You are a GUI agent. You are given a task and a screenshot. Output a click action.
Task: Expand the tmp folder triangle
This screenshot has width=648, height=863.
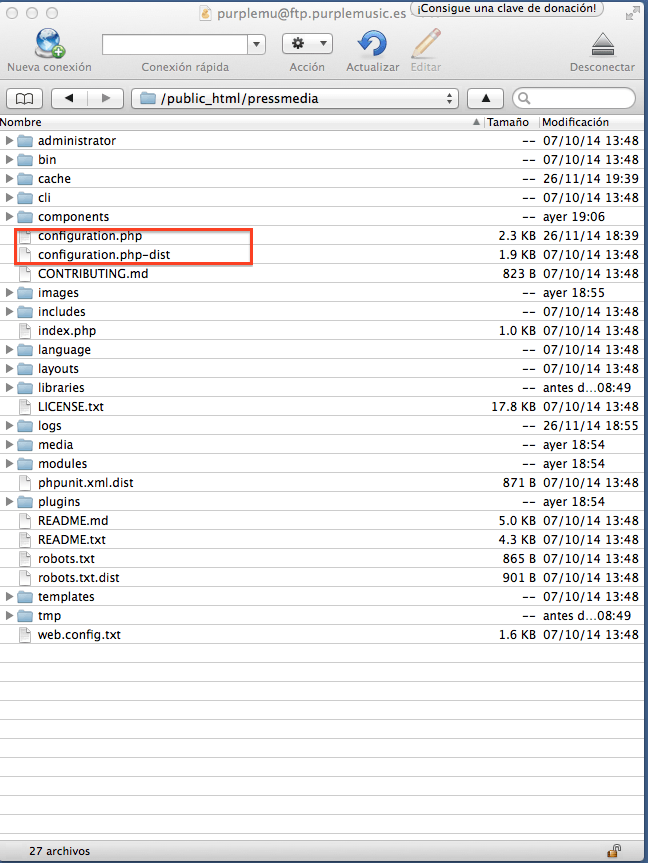point(9,615)
